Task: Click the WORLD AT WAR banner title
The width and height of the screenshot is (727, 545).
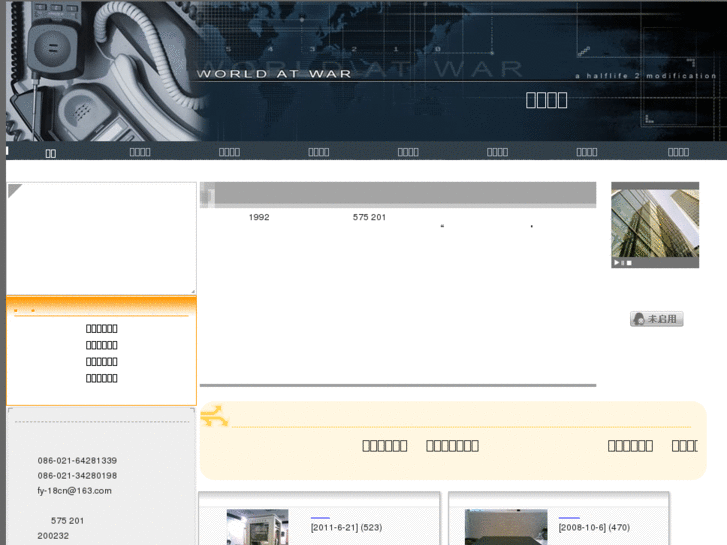Action: point(274,74)
